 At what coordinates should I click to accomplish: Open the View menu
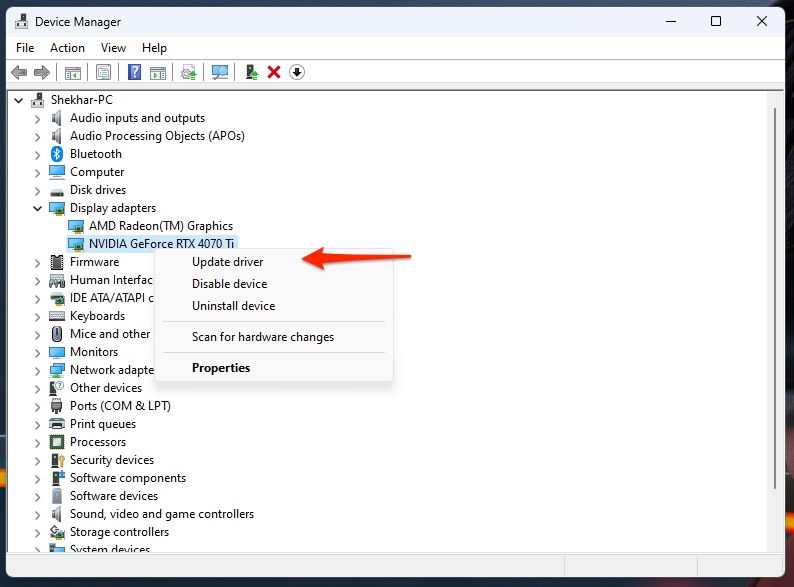113,47
